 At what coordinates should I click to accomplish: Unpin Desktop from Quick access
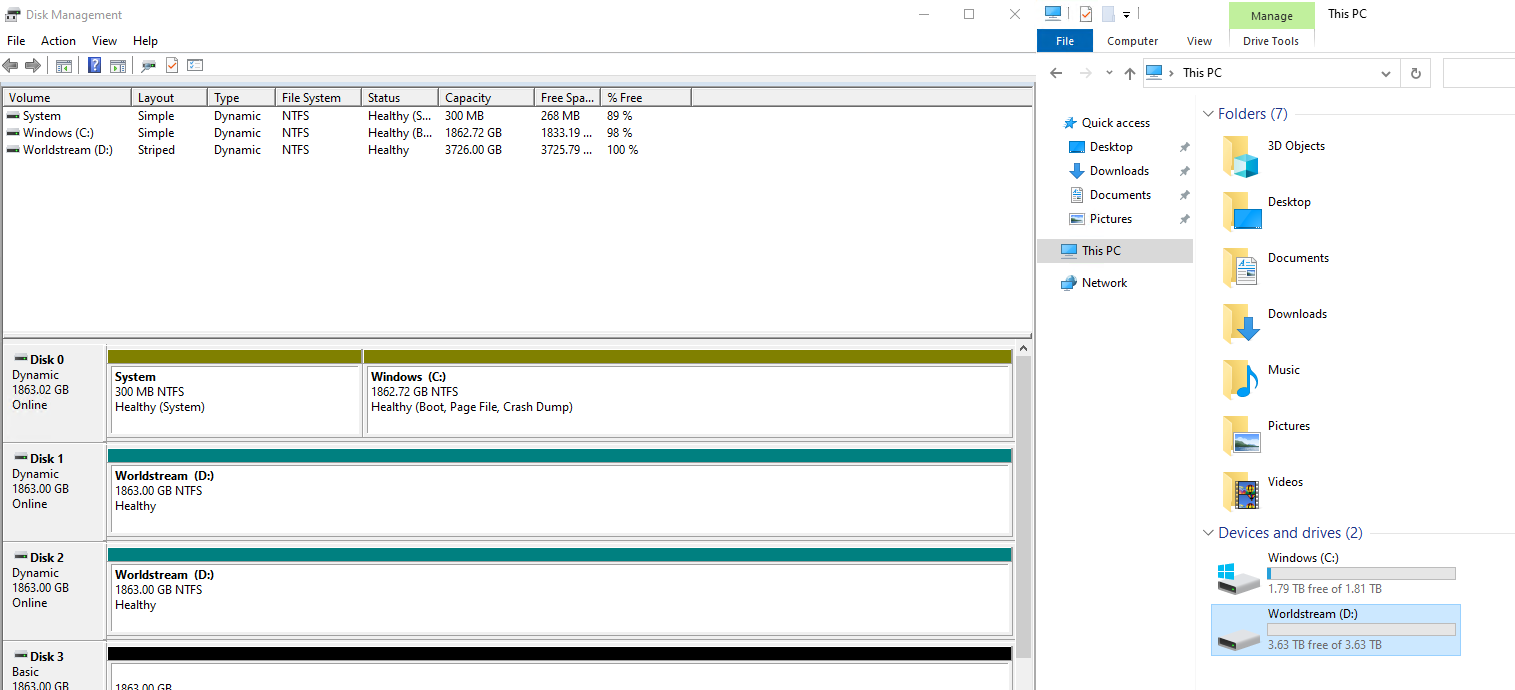[1185, 147]
